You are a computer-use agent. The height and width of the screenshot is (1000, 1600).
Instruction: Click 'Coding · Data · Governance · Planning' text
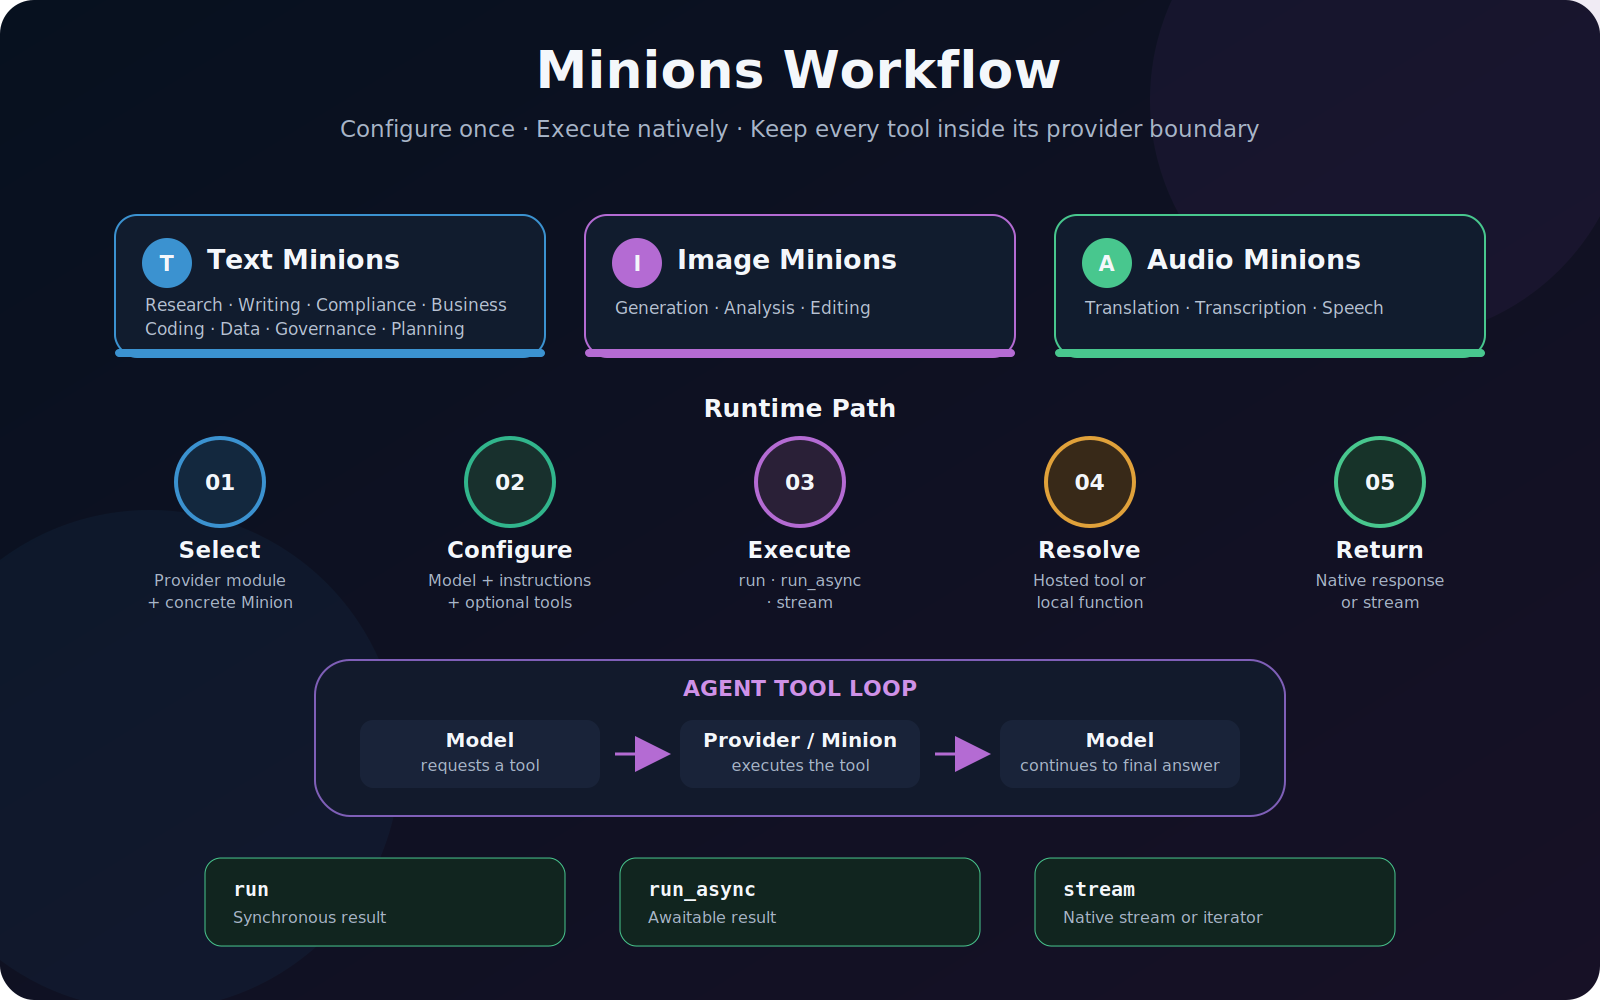pos(305,329)
